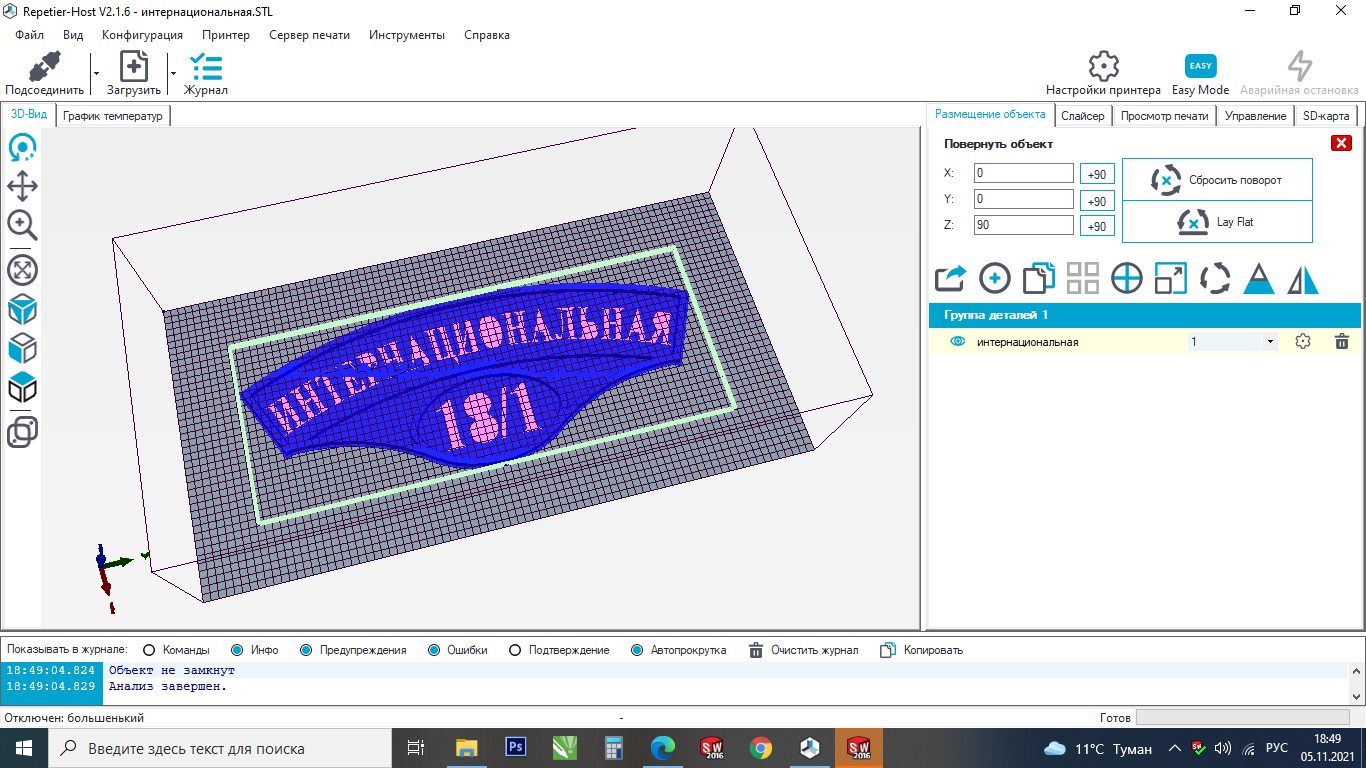
Task: Click the Center object crosshair icon
Action: click(1126, 278)
